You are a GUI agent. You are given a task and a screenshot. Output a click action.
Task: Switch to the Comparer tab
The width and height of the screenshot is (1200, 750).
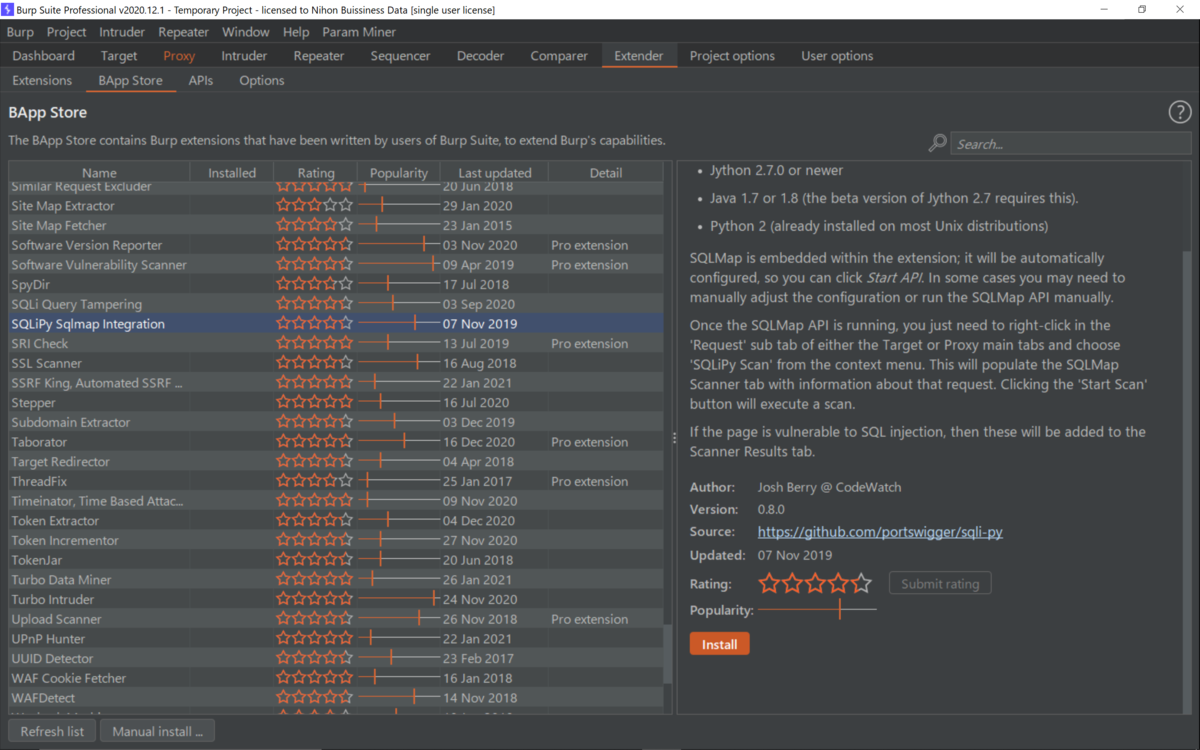coord(558,56)
